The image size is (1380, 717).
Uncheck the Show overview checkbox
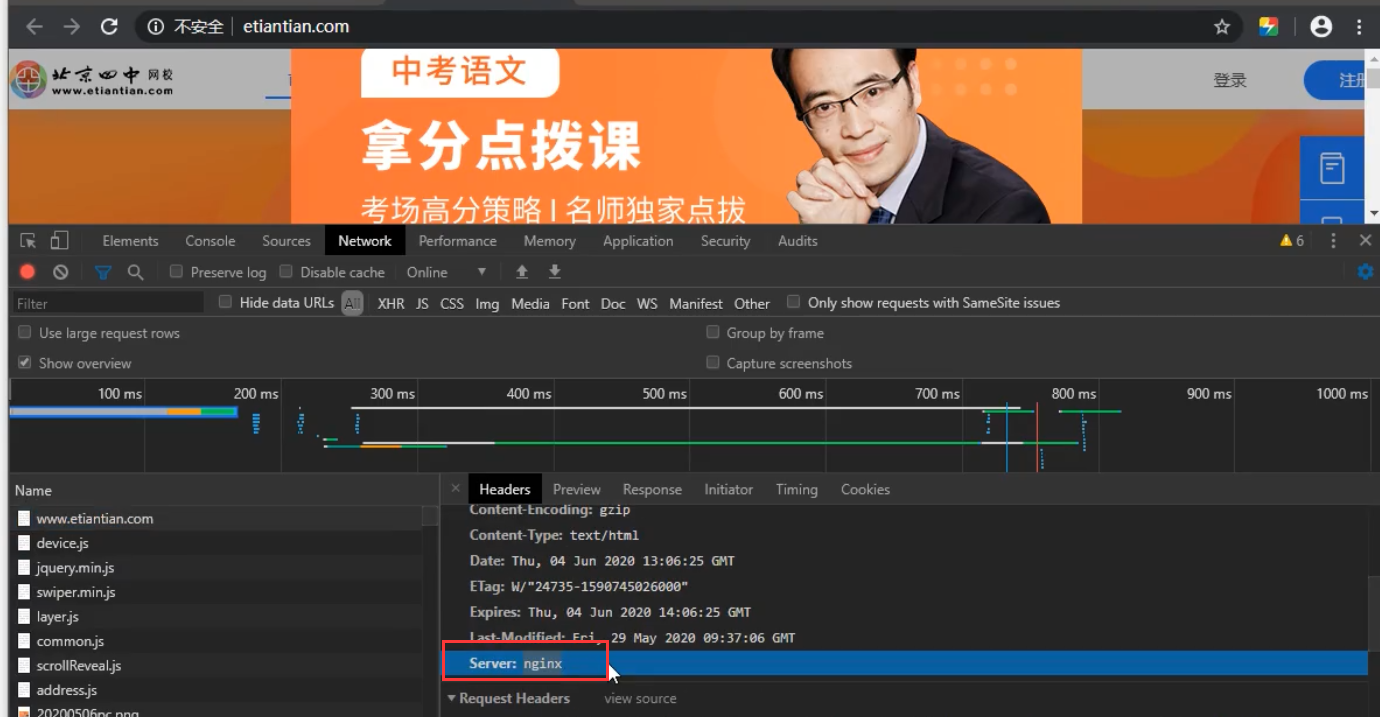pos(25,363)
